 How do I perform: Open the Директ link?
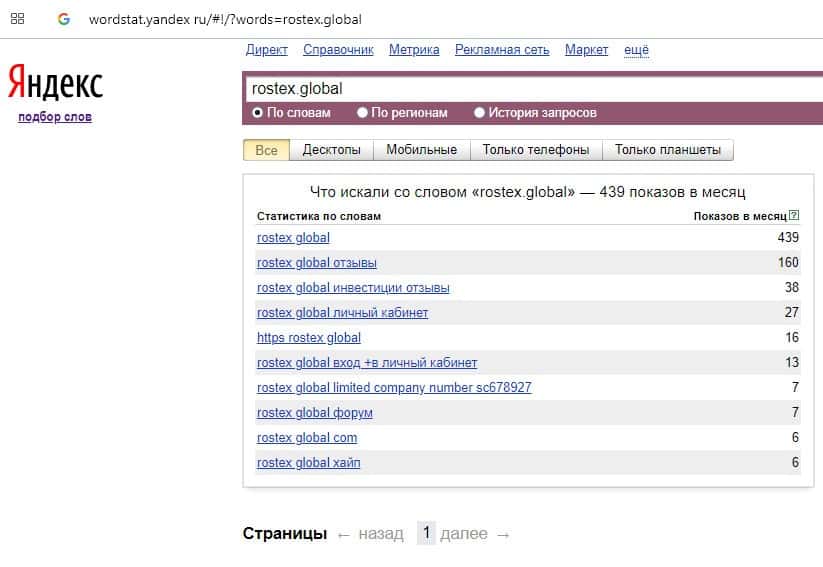coord(267,50)
